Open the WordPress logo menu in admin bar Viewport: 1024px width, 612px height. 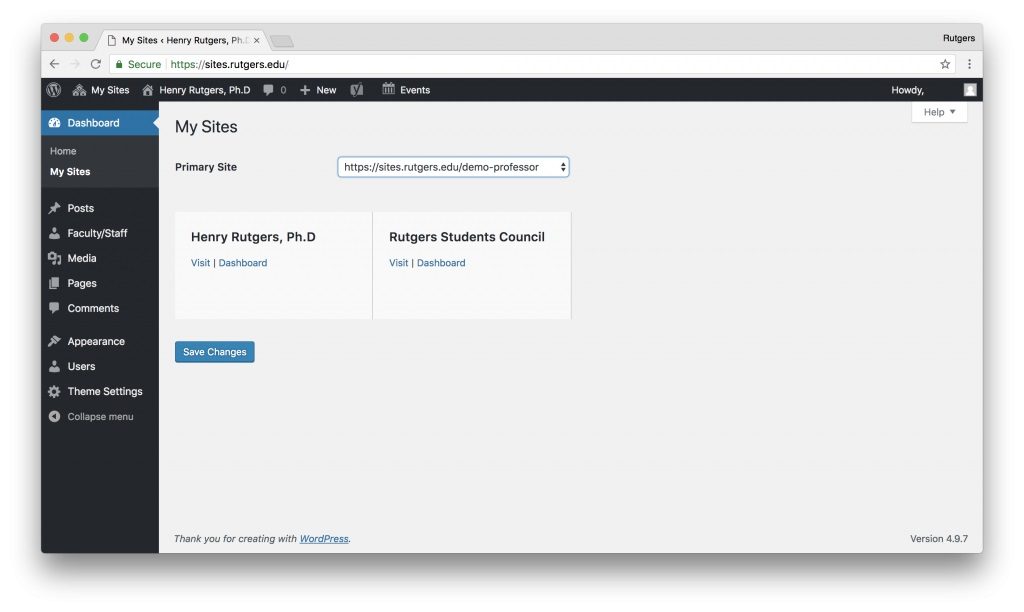point(53,90)
